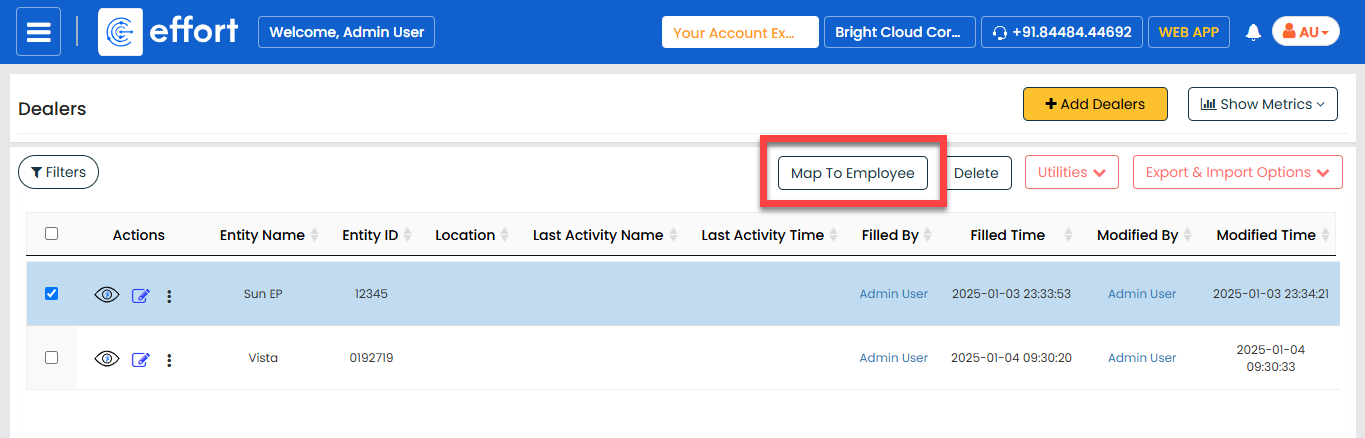
Task: Expand the Show Metrics dropdown
Action: (1262, 104)
